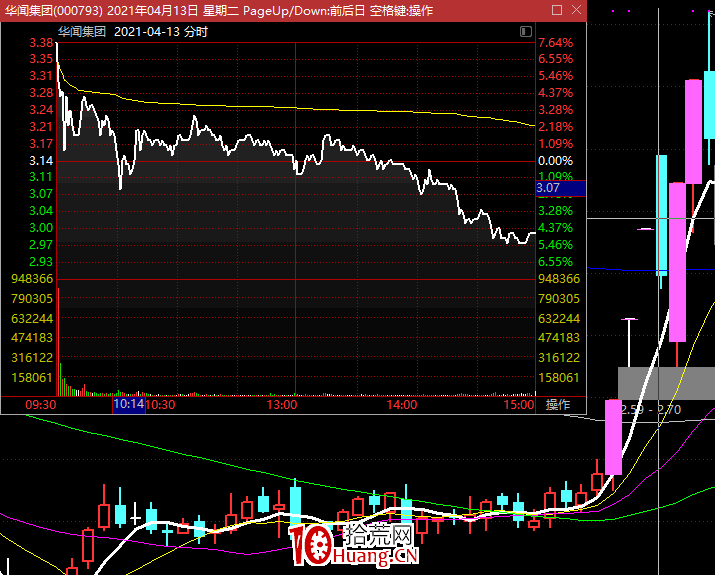Click the yellow average price line
This screenshot has height=575, width=715.
296,109
